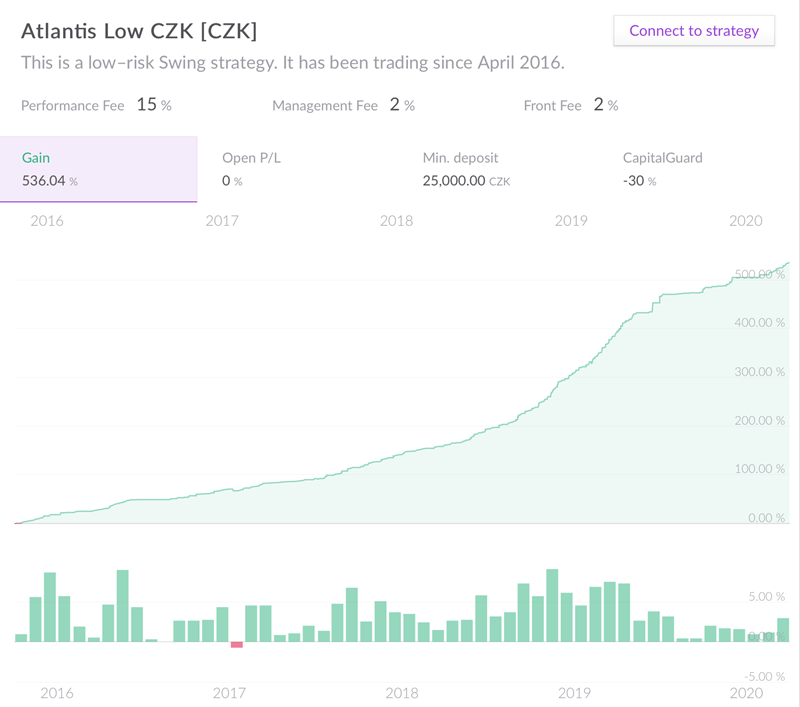Click the Connect to strategy button
The width and height of the screenshot is (800, 707).
point(694,31)
